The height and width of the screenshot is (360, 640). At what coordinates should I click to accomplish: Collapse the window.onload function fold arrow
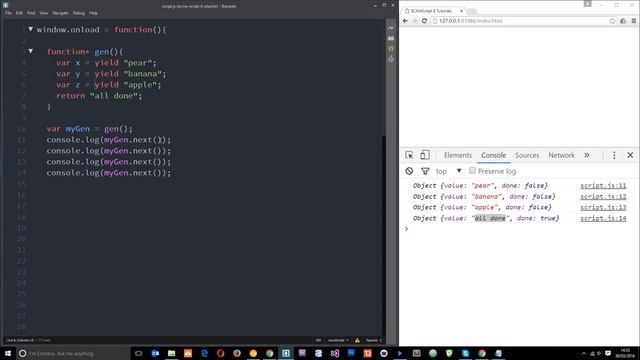[31, 29]
